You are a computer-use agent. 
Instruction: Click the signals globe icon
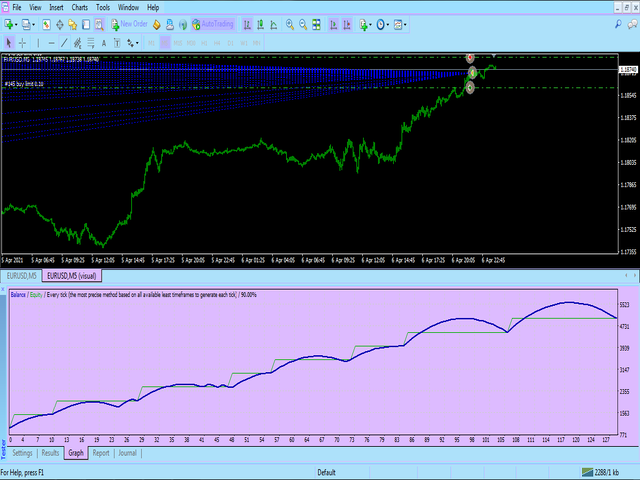183,24
